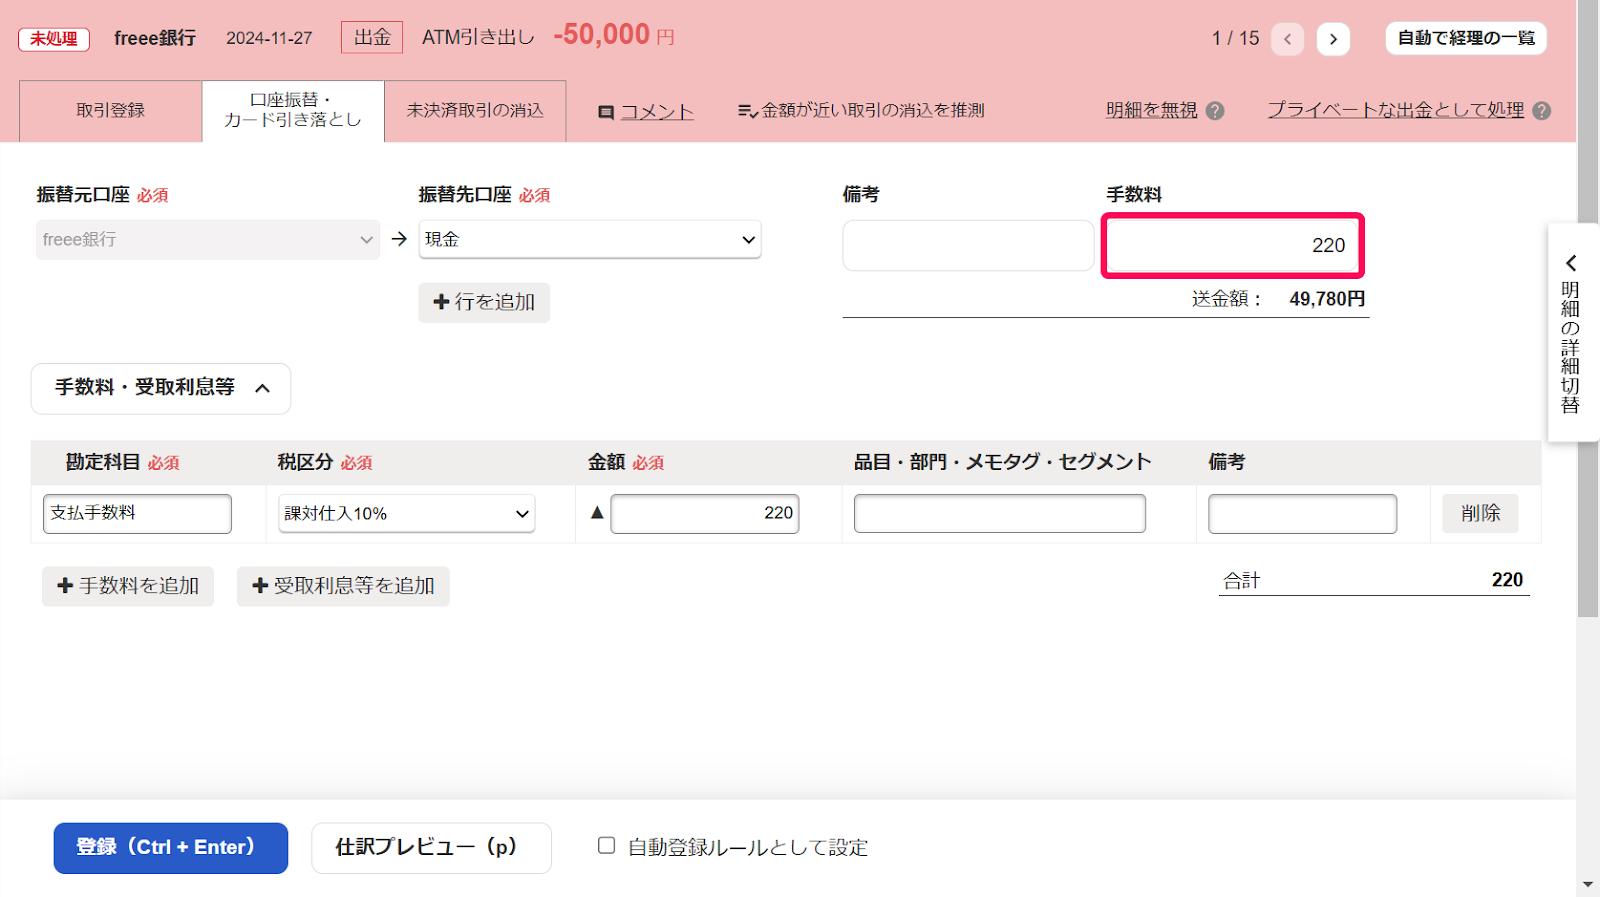Collapse the 手数料・受取利息等 section

click(161, 388)
